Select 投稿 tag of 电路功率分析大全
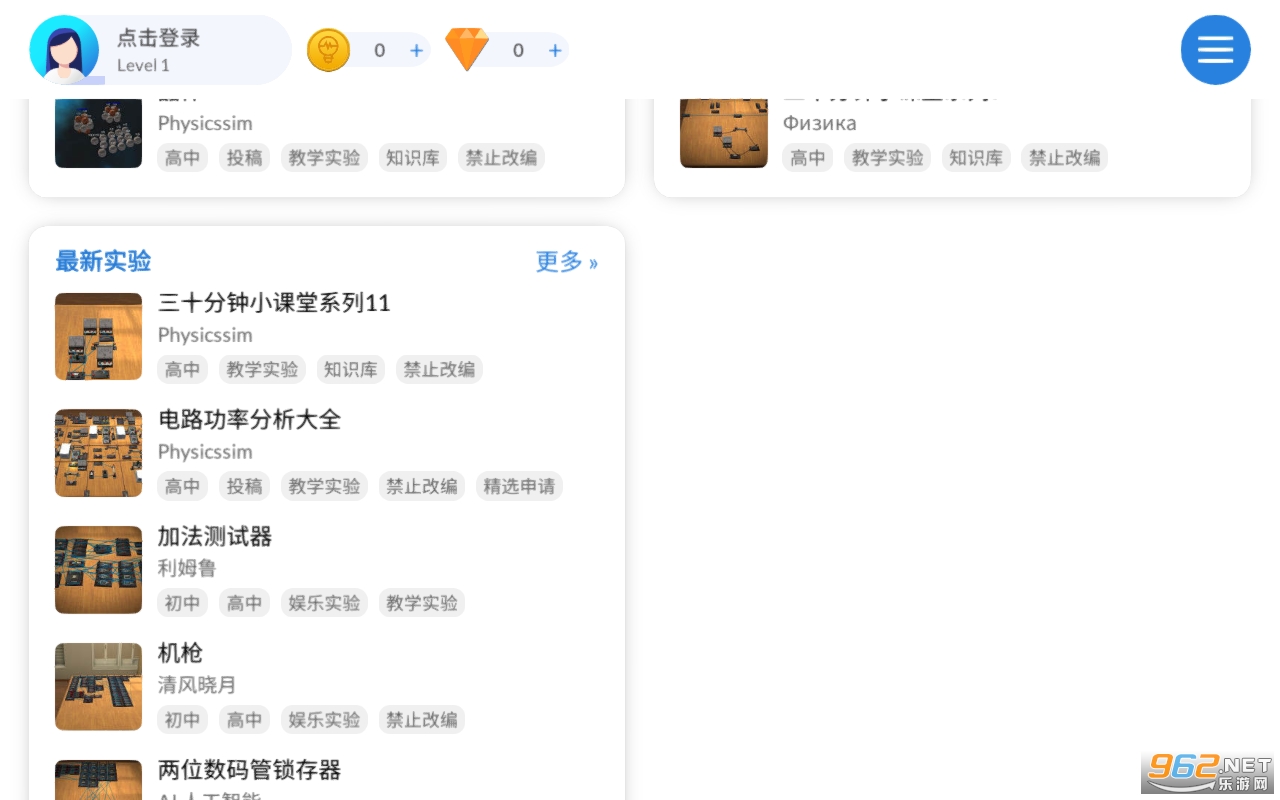The width and height of the screenshot is (1280, 800). click(x=244, y=487)
